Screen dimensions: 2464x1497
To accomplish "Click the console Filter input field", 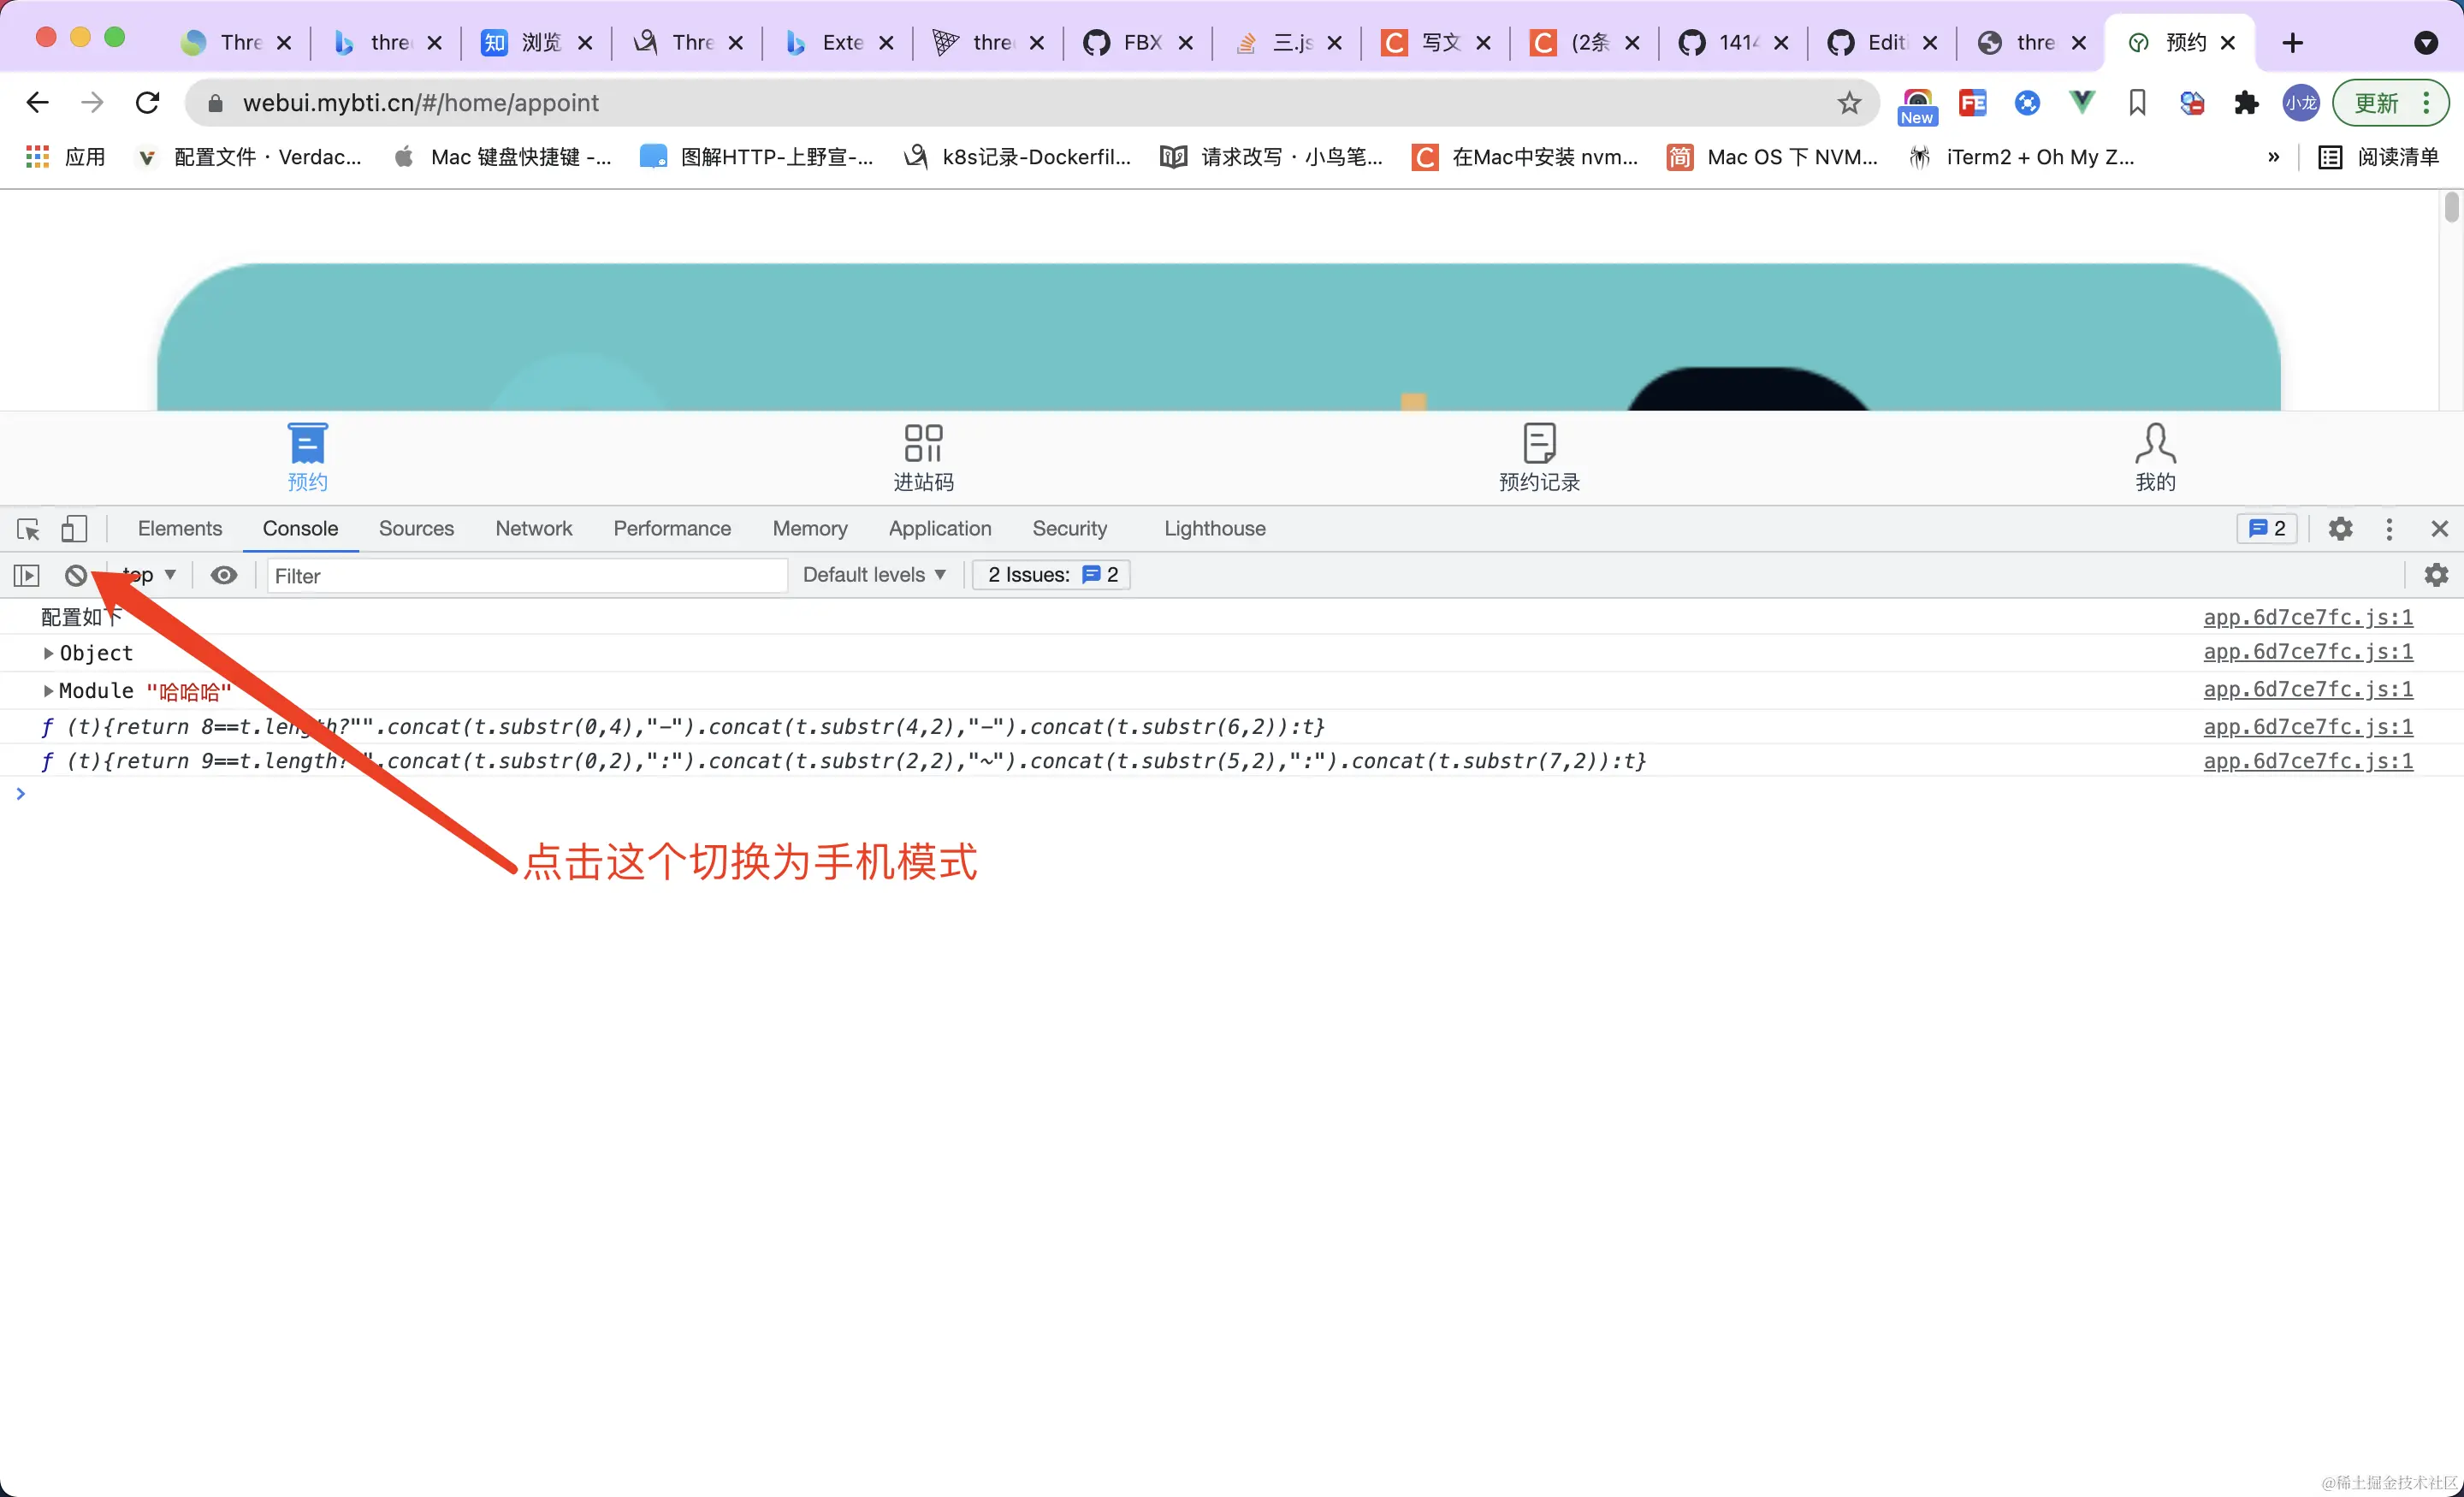I will point(525,576).
